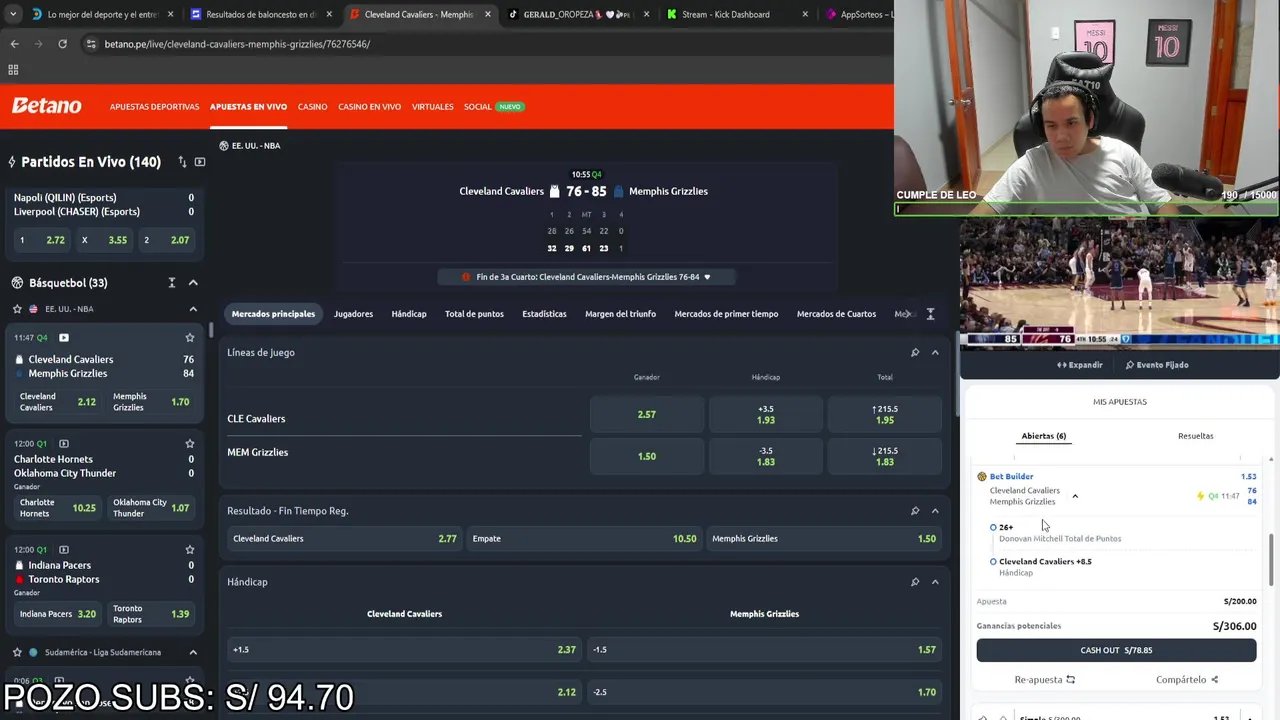Switch to Margen del triunfo tab
1280x720 pixels.
point(620,314)
